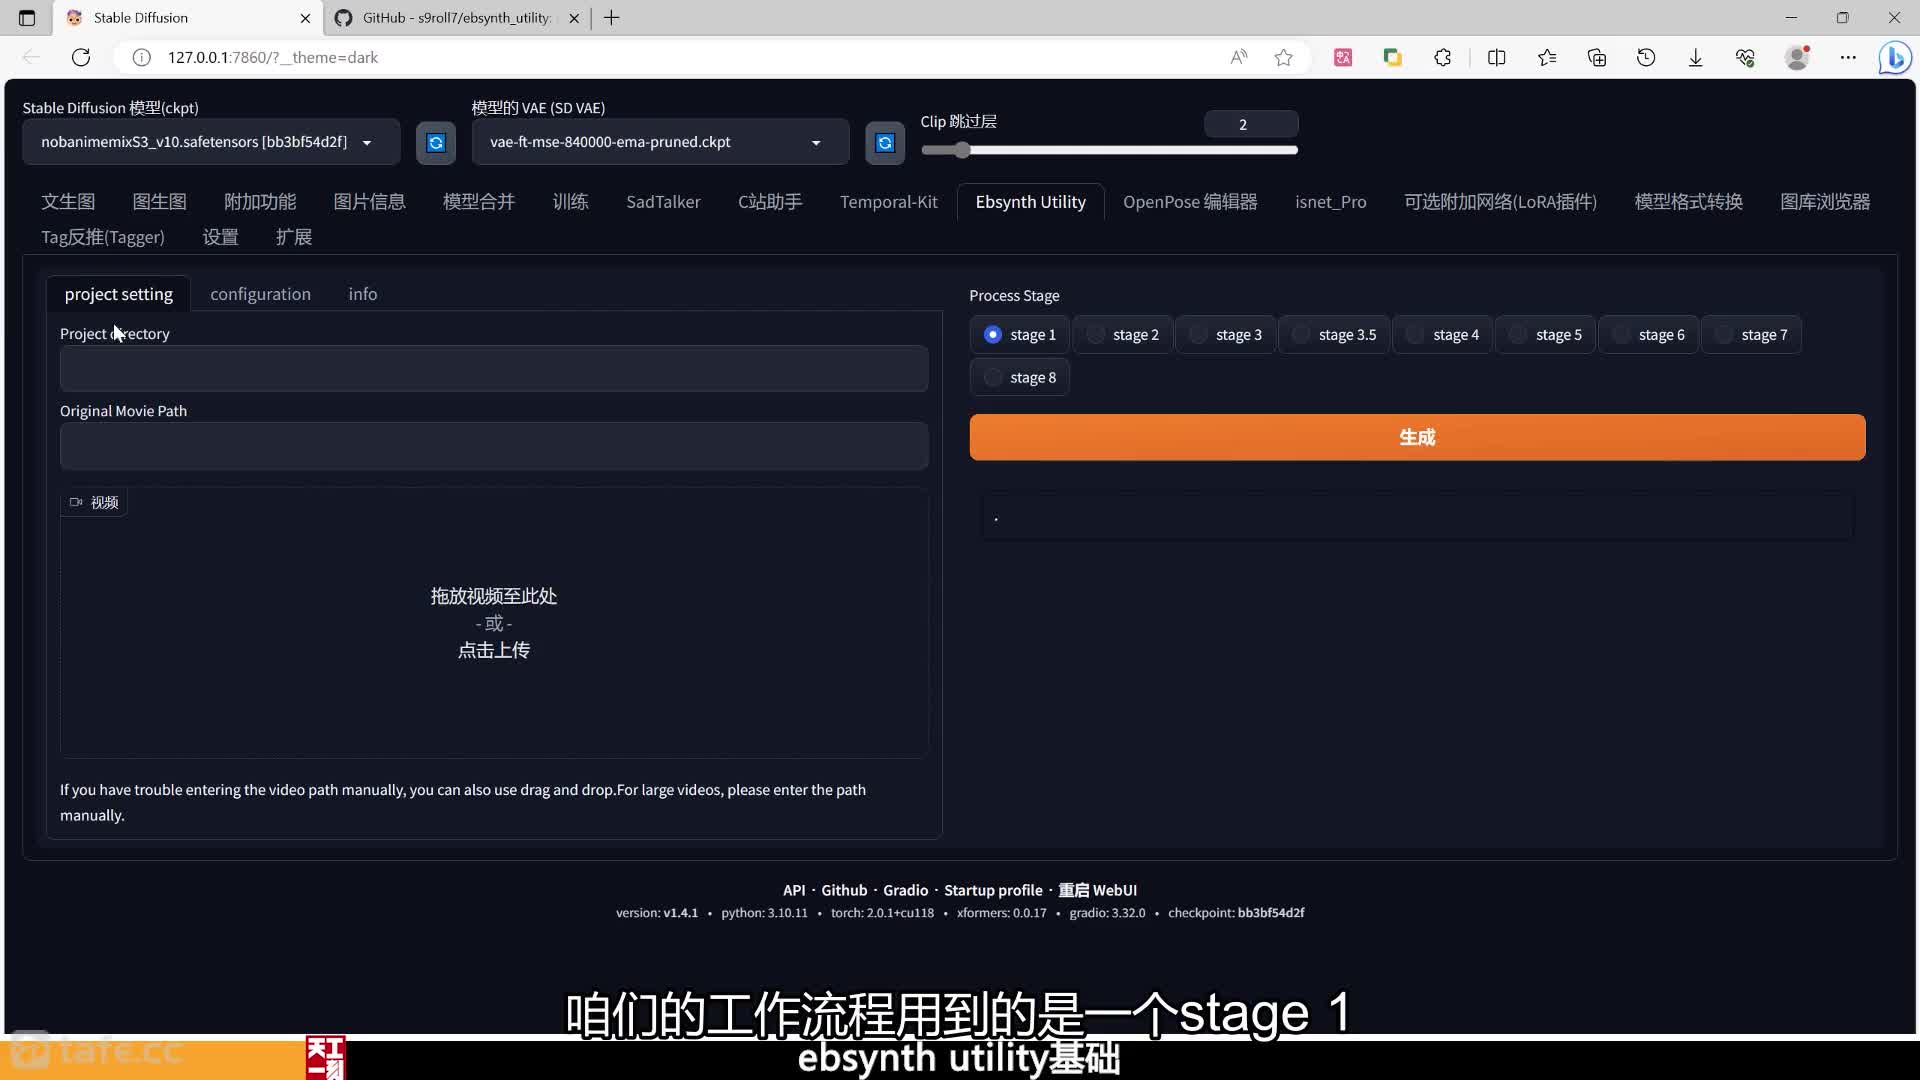This screenshot has width=1920, height=1080.
Task: Open the SadTalker tab
Action: pyautogui.click(x=663, y=201)
